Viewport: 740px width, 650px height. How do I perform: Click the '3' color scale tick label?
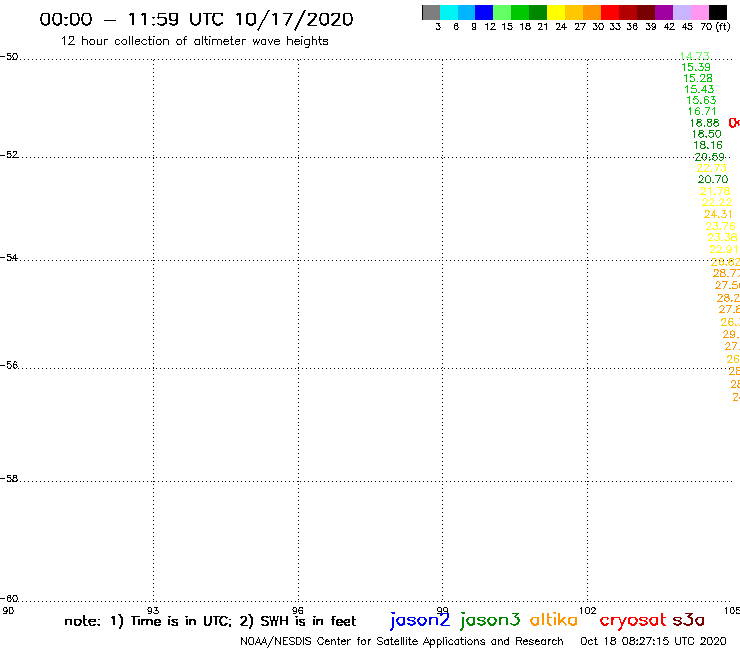[438, 27]
